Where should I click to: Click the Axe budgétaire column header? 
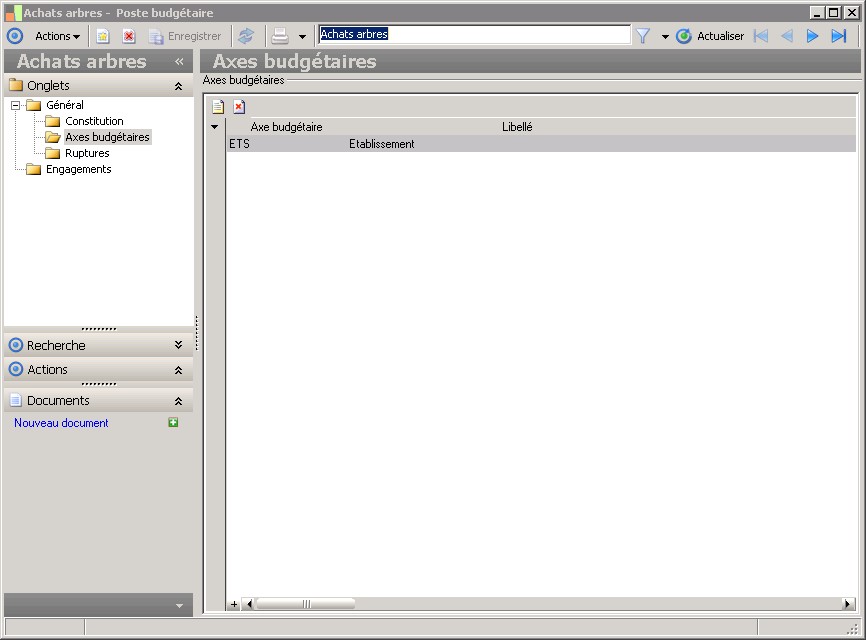click(286, 127)
